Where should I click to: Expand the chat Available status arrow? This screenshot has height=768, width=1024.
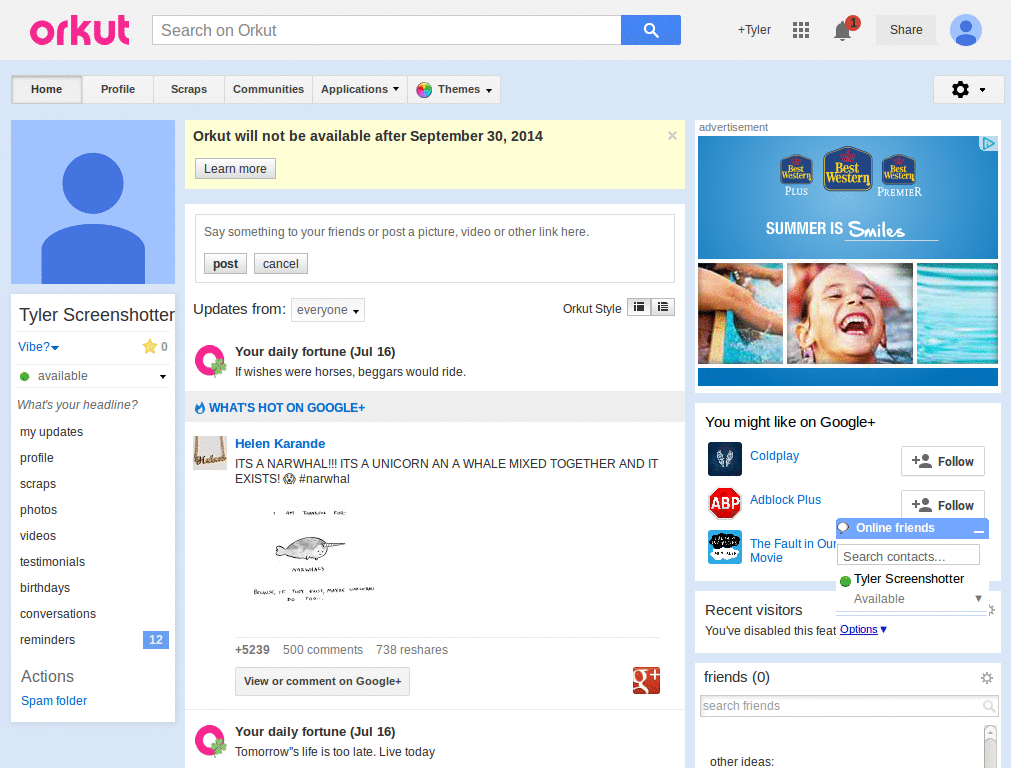click(978, 598)
